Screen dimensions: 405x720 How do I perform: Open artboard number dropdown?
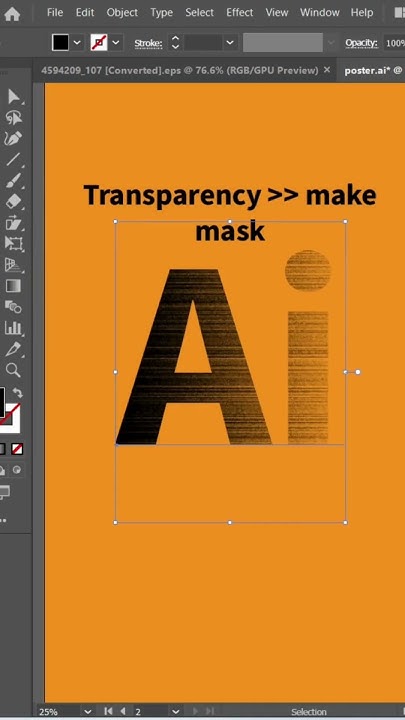[x=175, y=712]
